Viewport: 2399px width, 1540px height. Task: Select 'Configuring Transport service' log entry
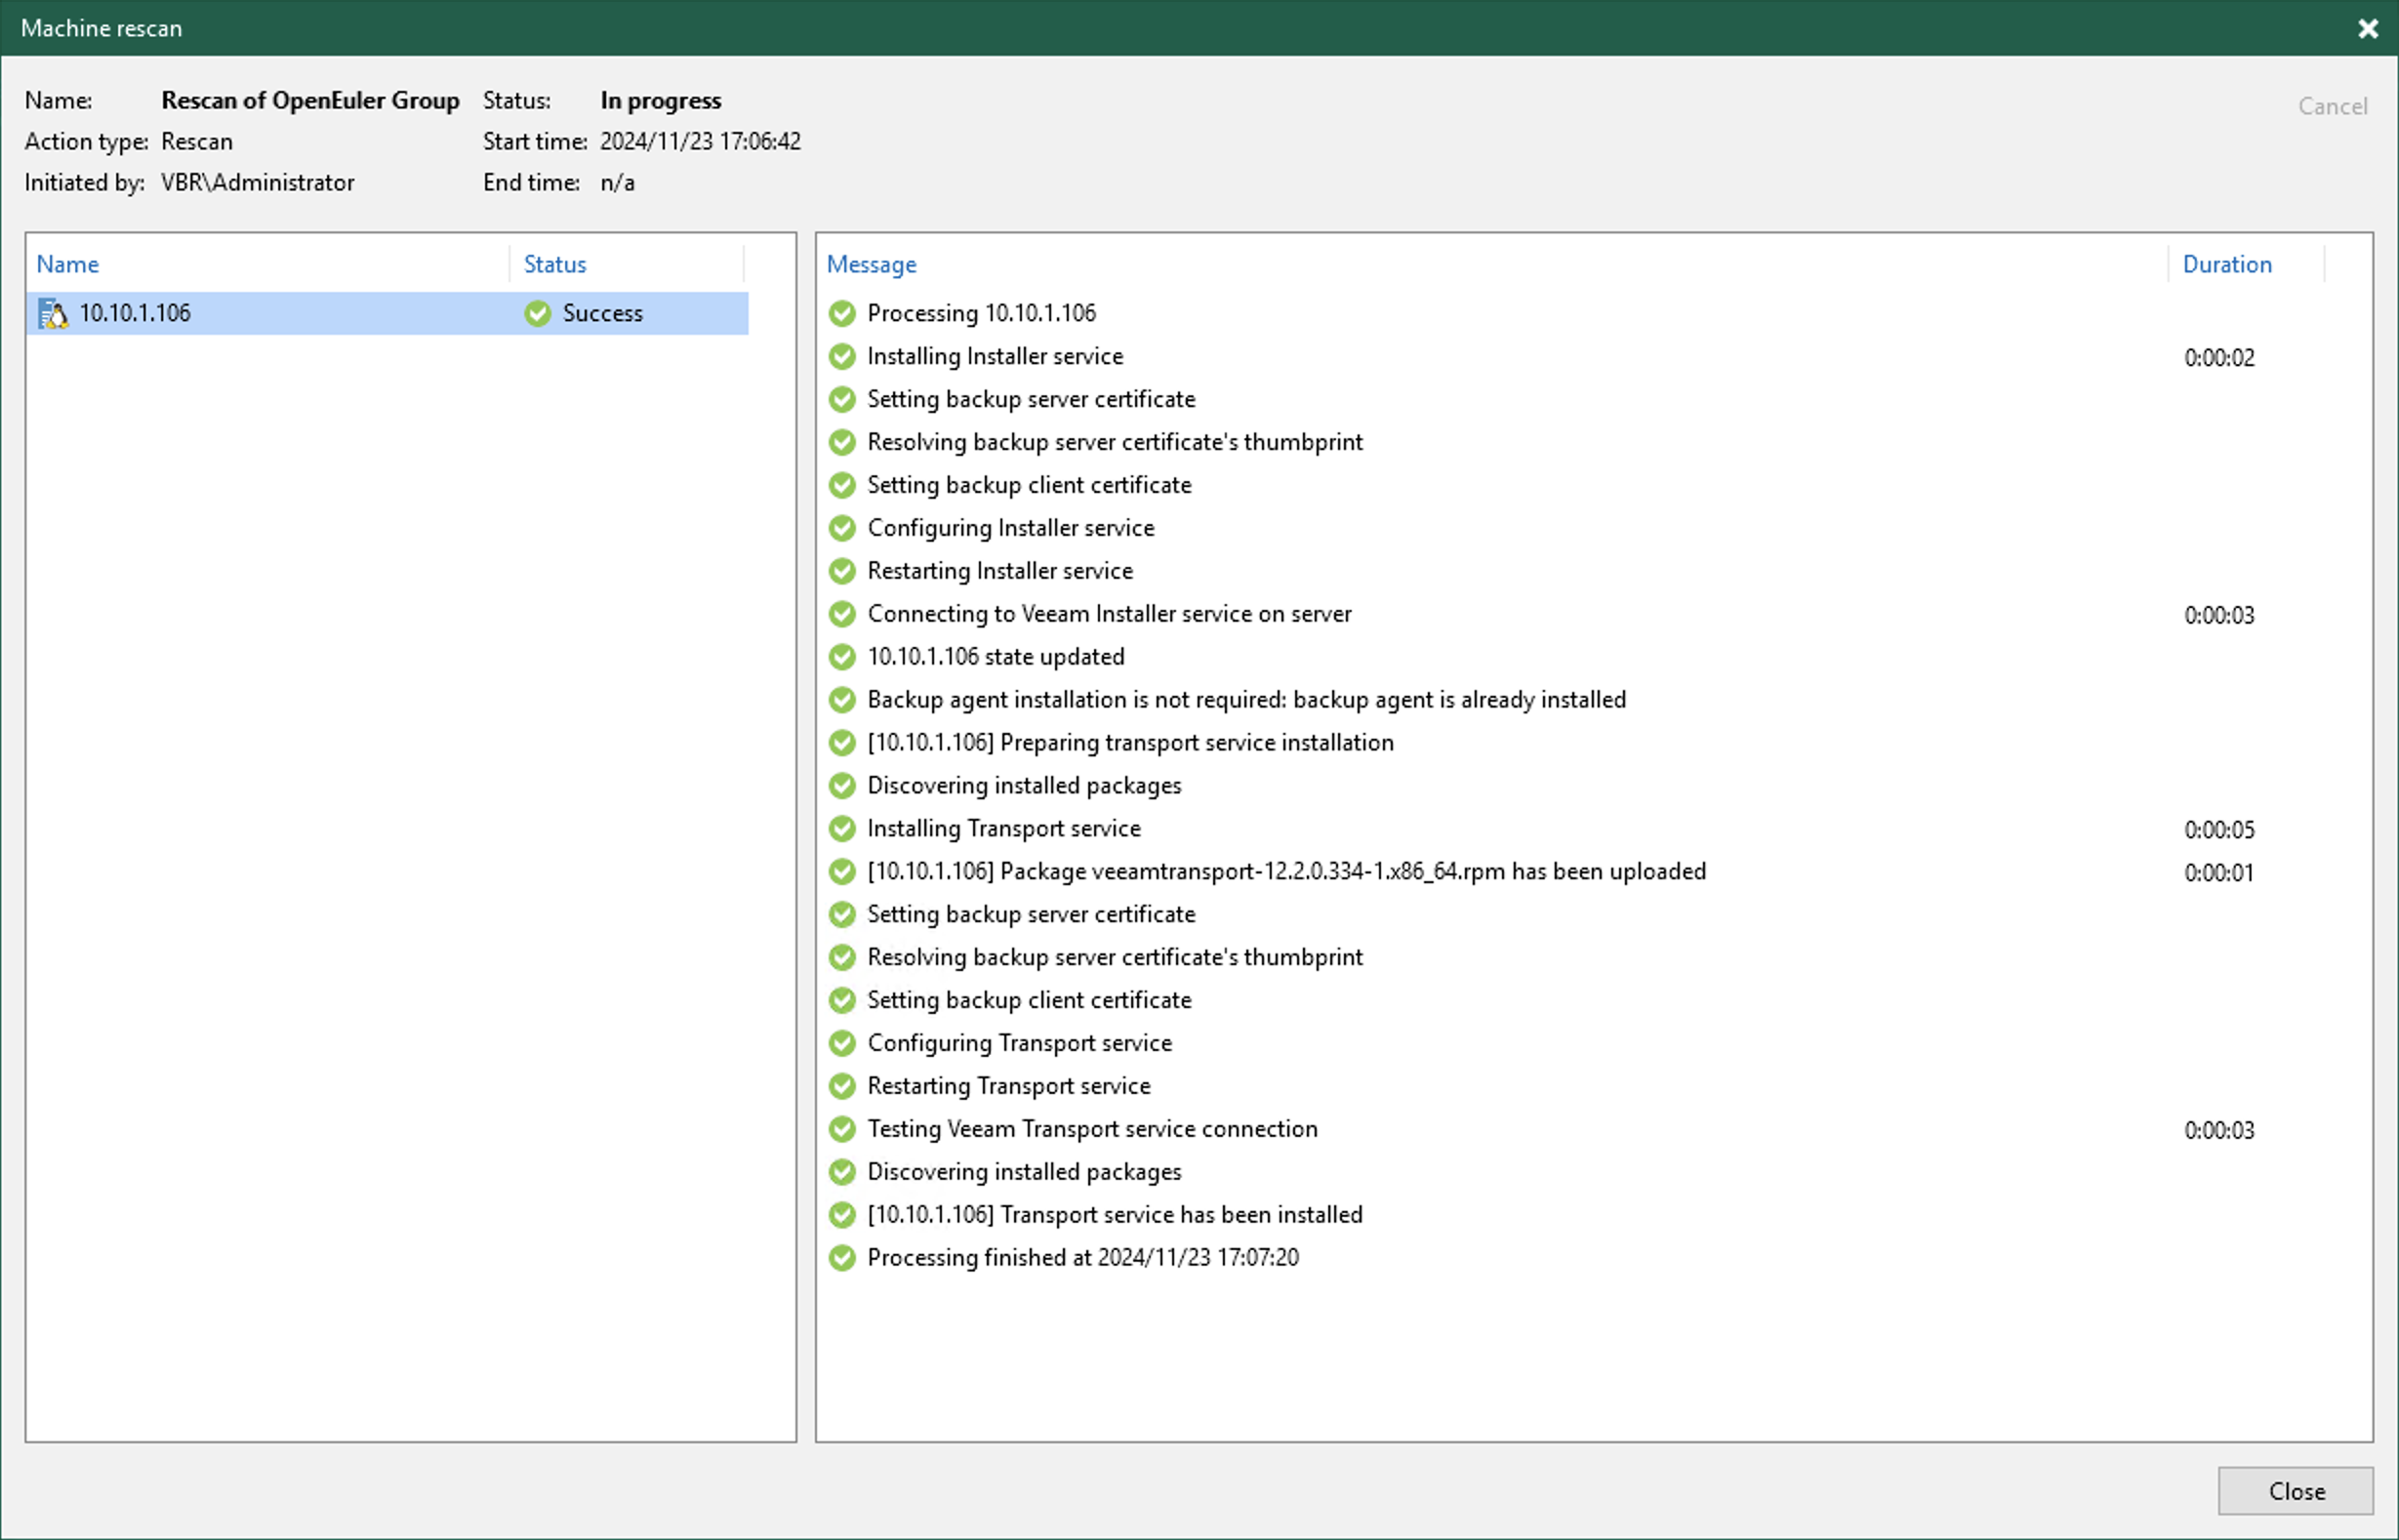1019,1043
